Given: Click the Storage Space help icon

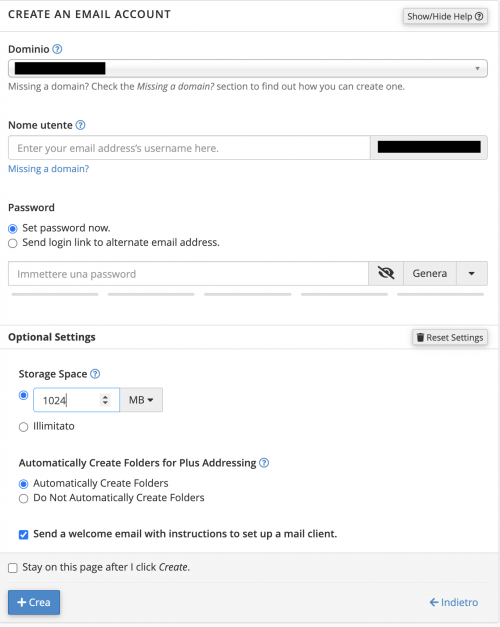Looking at the screenshot, I should [x=95, y=374].
